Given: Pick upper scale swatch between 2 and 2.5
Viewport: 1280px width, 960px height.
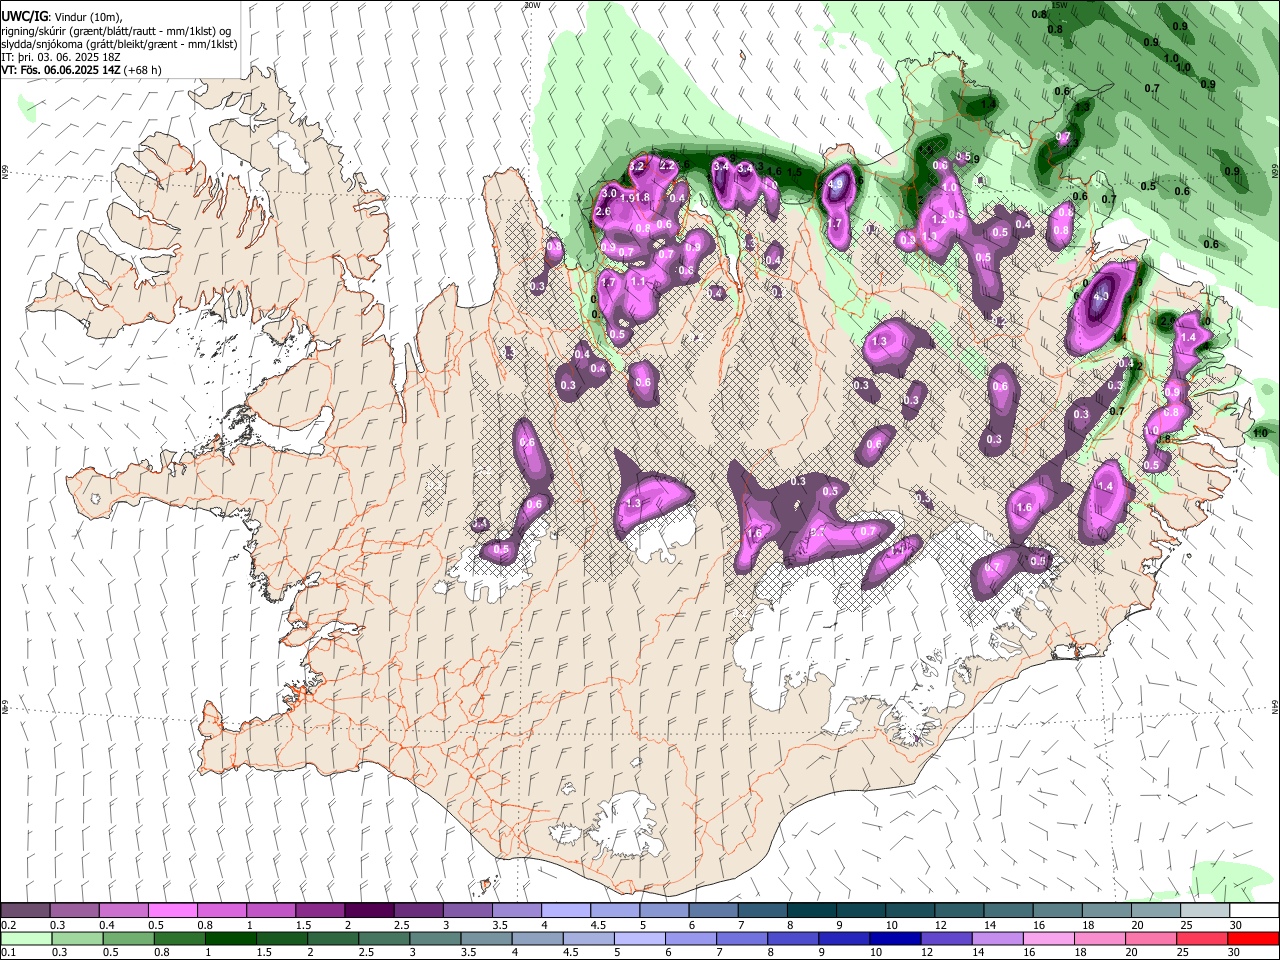Looking at the screenshot, I should point(369,910).
